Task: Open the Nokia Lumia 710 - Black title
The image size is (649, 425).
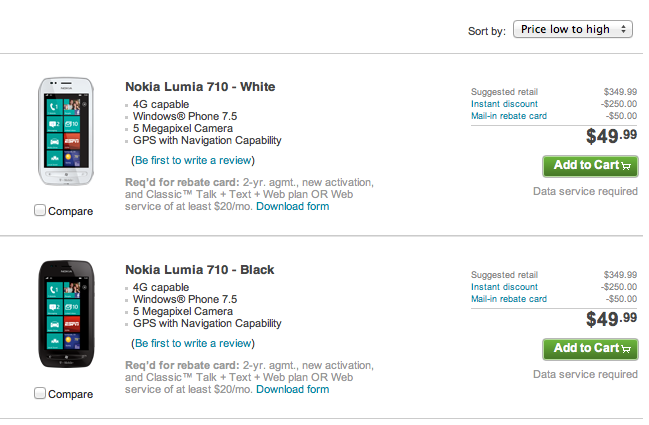Action: coord(200,270)
